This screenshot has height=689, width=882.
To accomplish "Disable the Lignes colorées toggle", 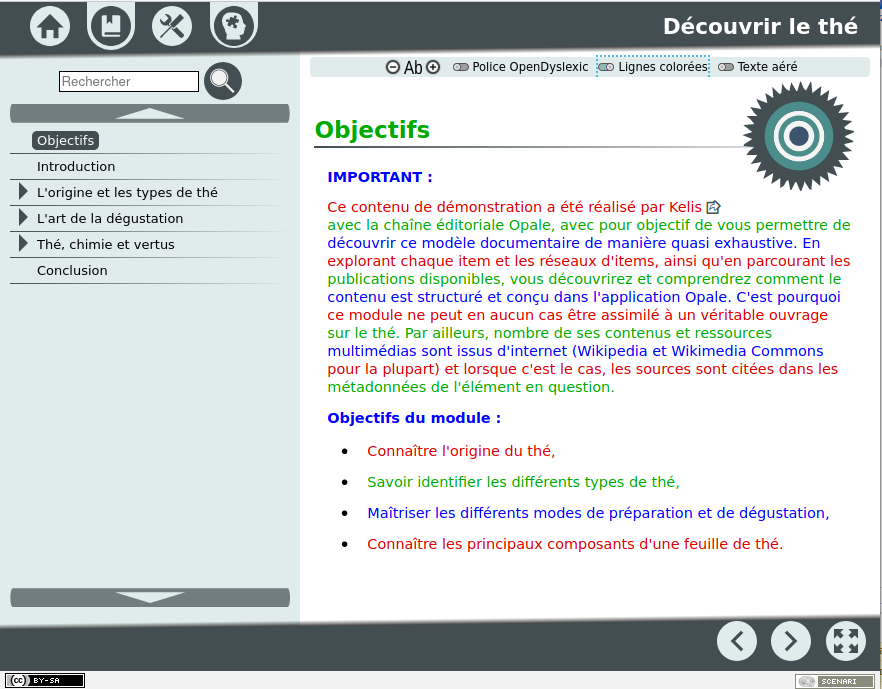I will click(606, 66).
